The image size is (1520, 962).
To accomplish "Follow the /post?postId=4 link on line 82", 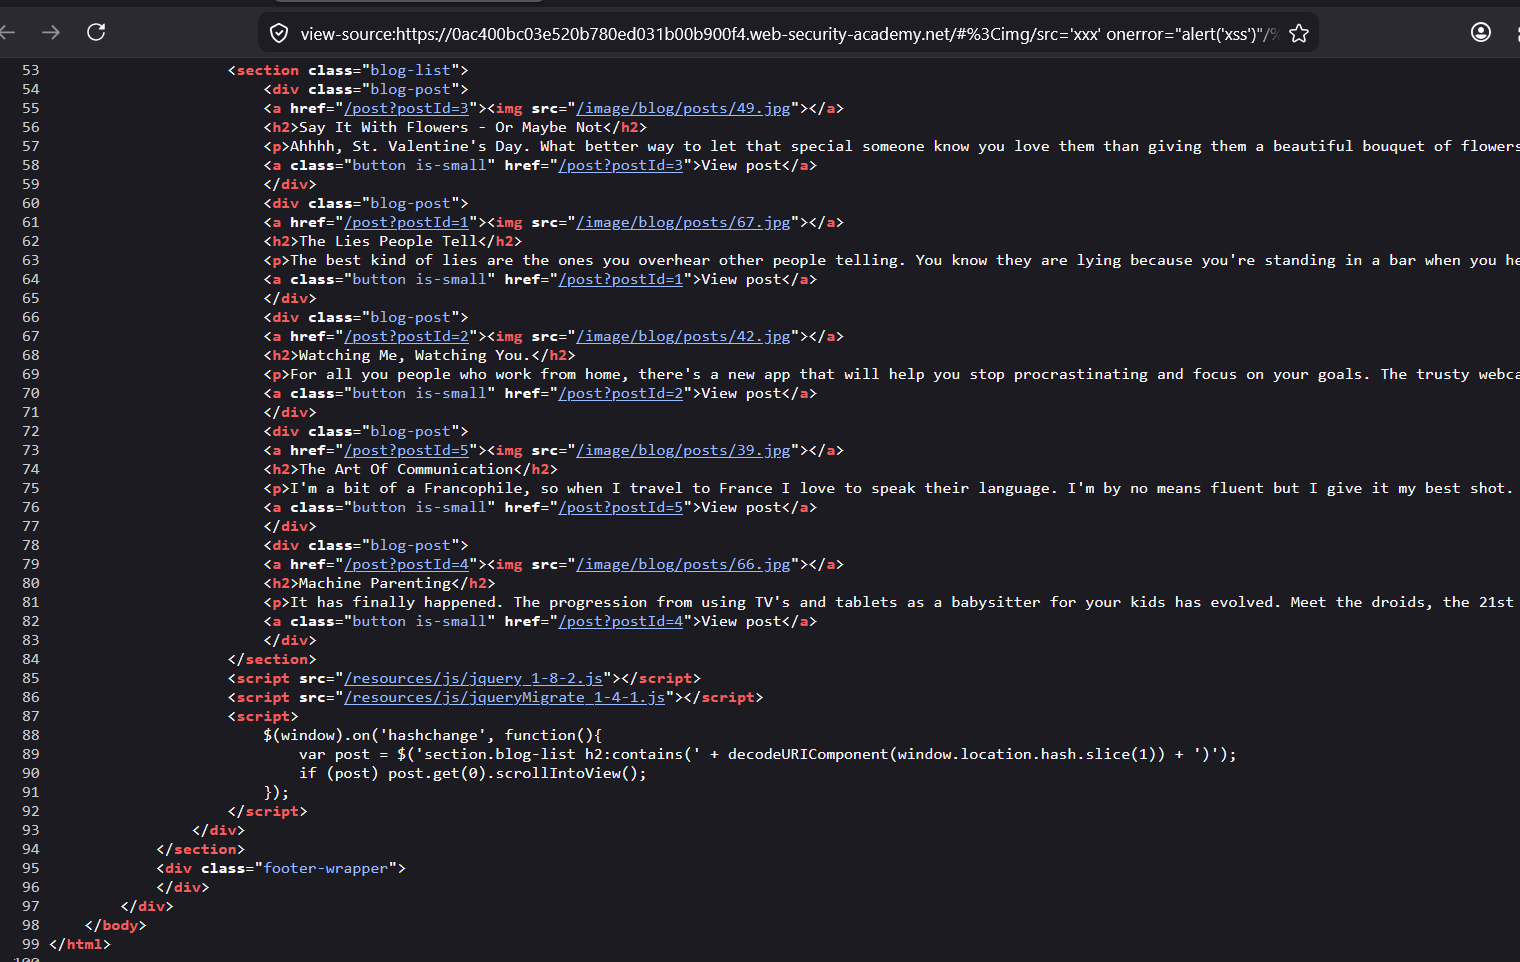I will point(621,621).
